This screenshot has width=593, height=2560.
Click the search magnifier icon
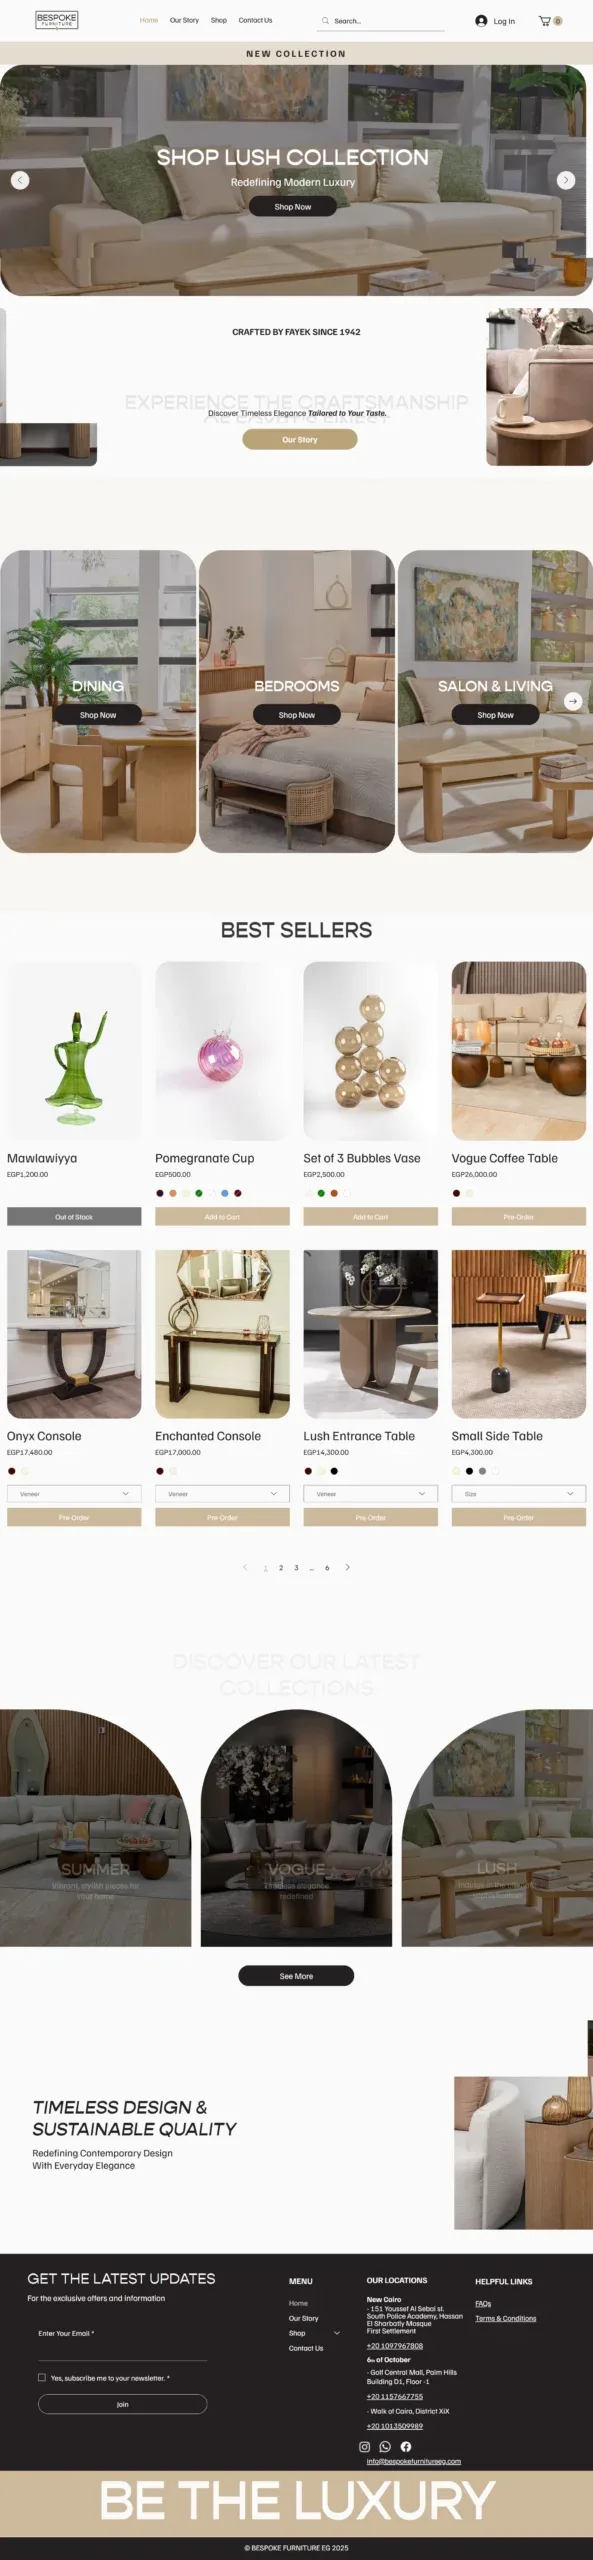[x=325, y=20]
